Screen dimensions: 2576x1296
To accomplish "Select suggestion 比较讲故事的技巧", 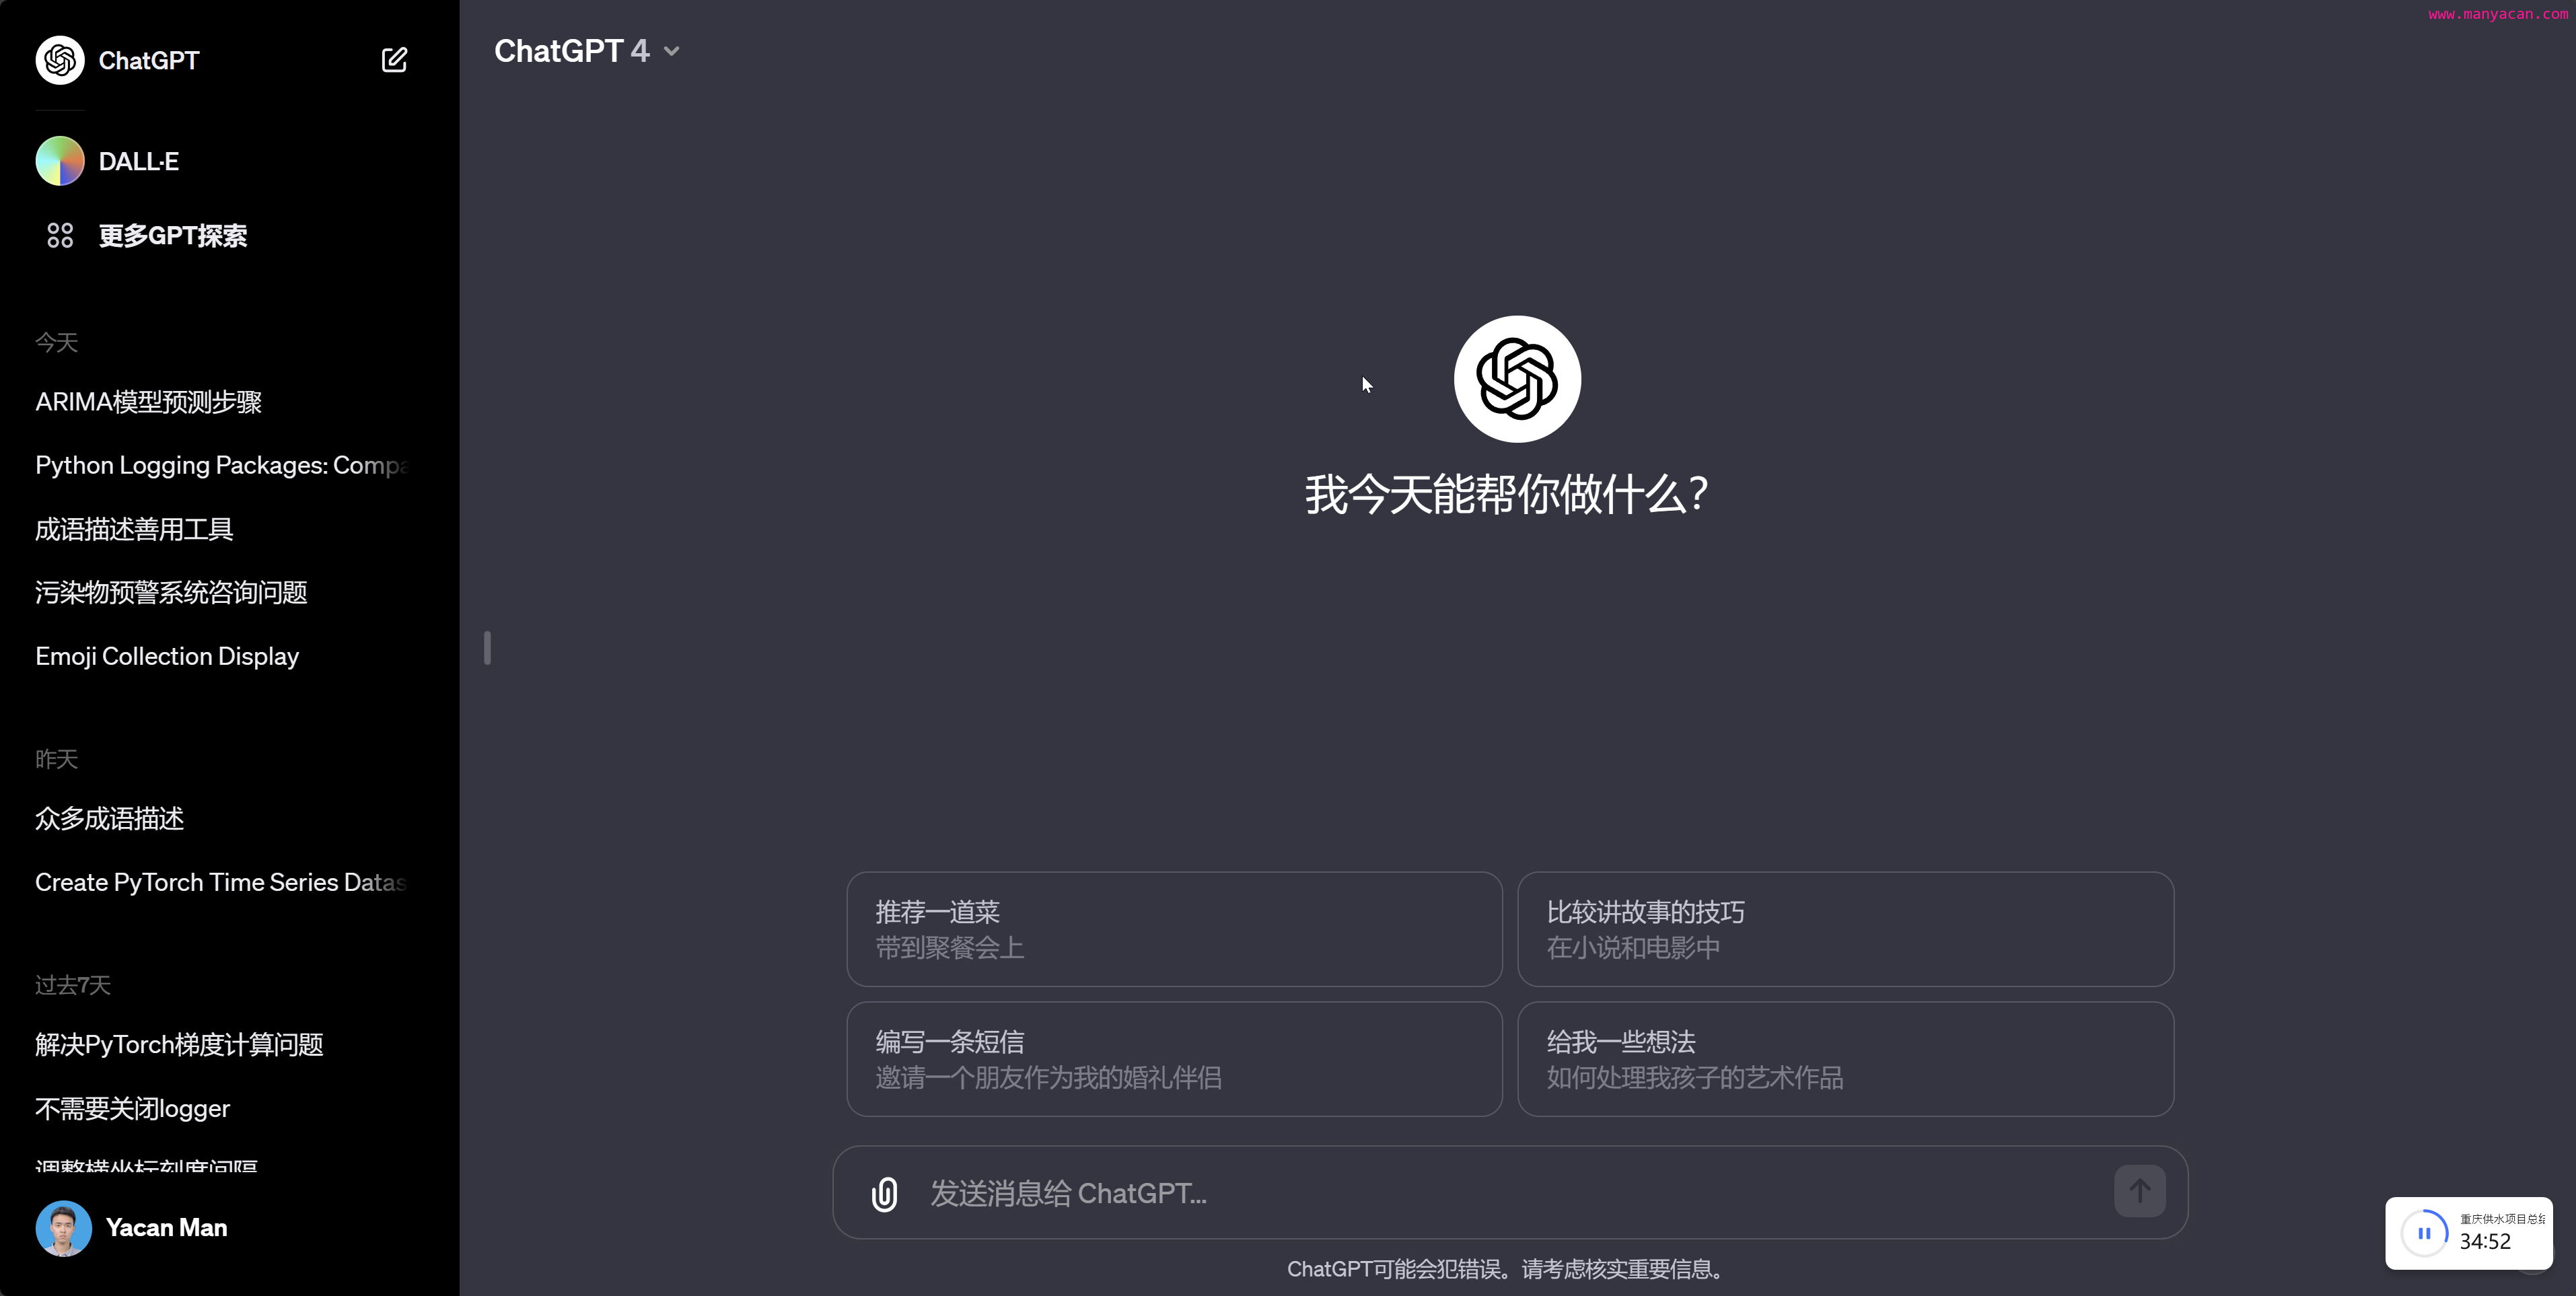I will [1845, 929].
